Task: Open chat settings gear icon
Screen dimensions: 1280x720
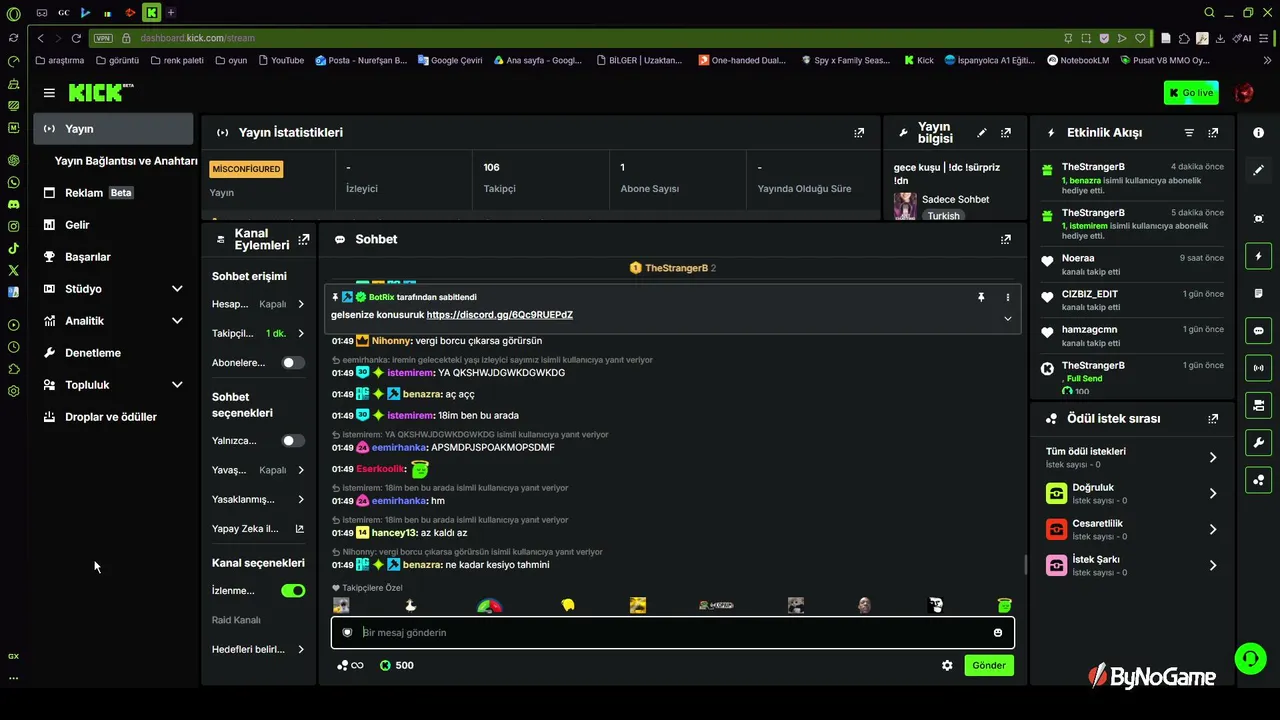Action: click(x=947, y=665)
